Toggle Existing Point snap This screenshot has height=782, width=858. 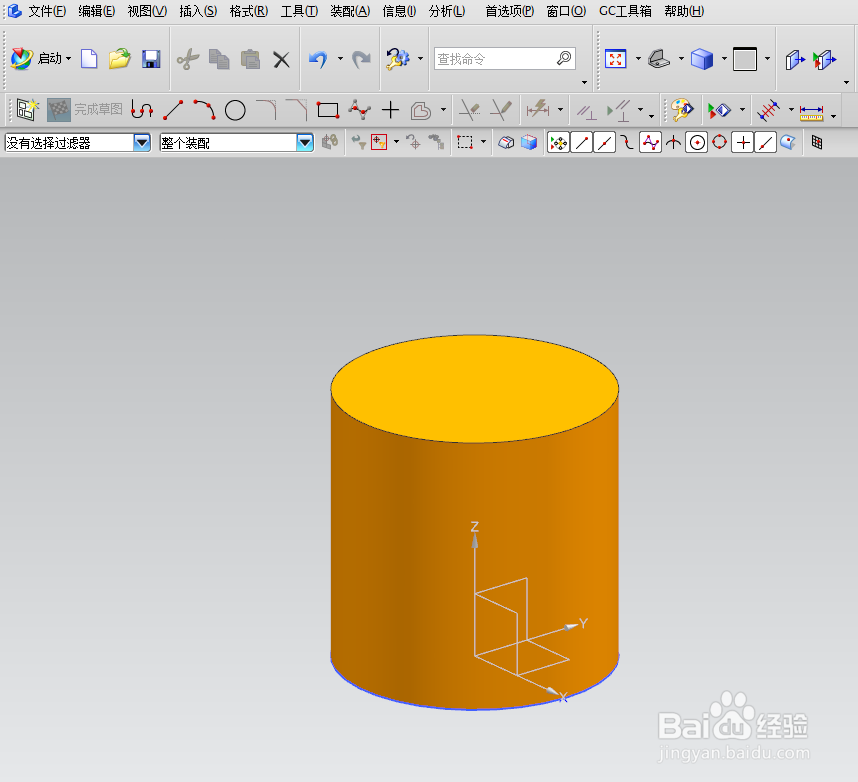pos(743,143)
